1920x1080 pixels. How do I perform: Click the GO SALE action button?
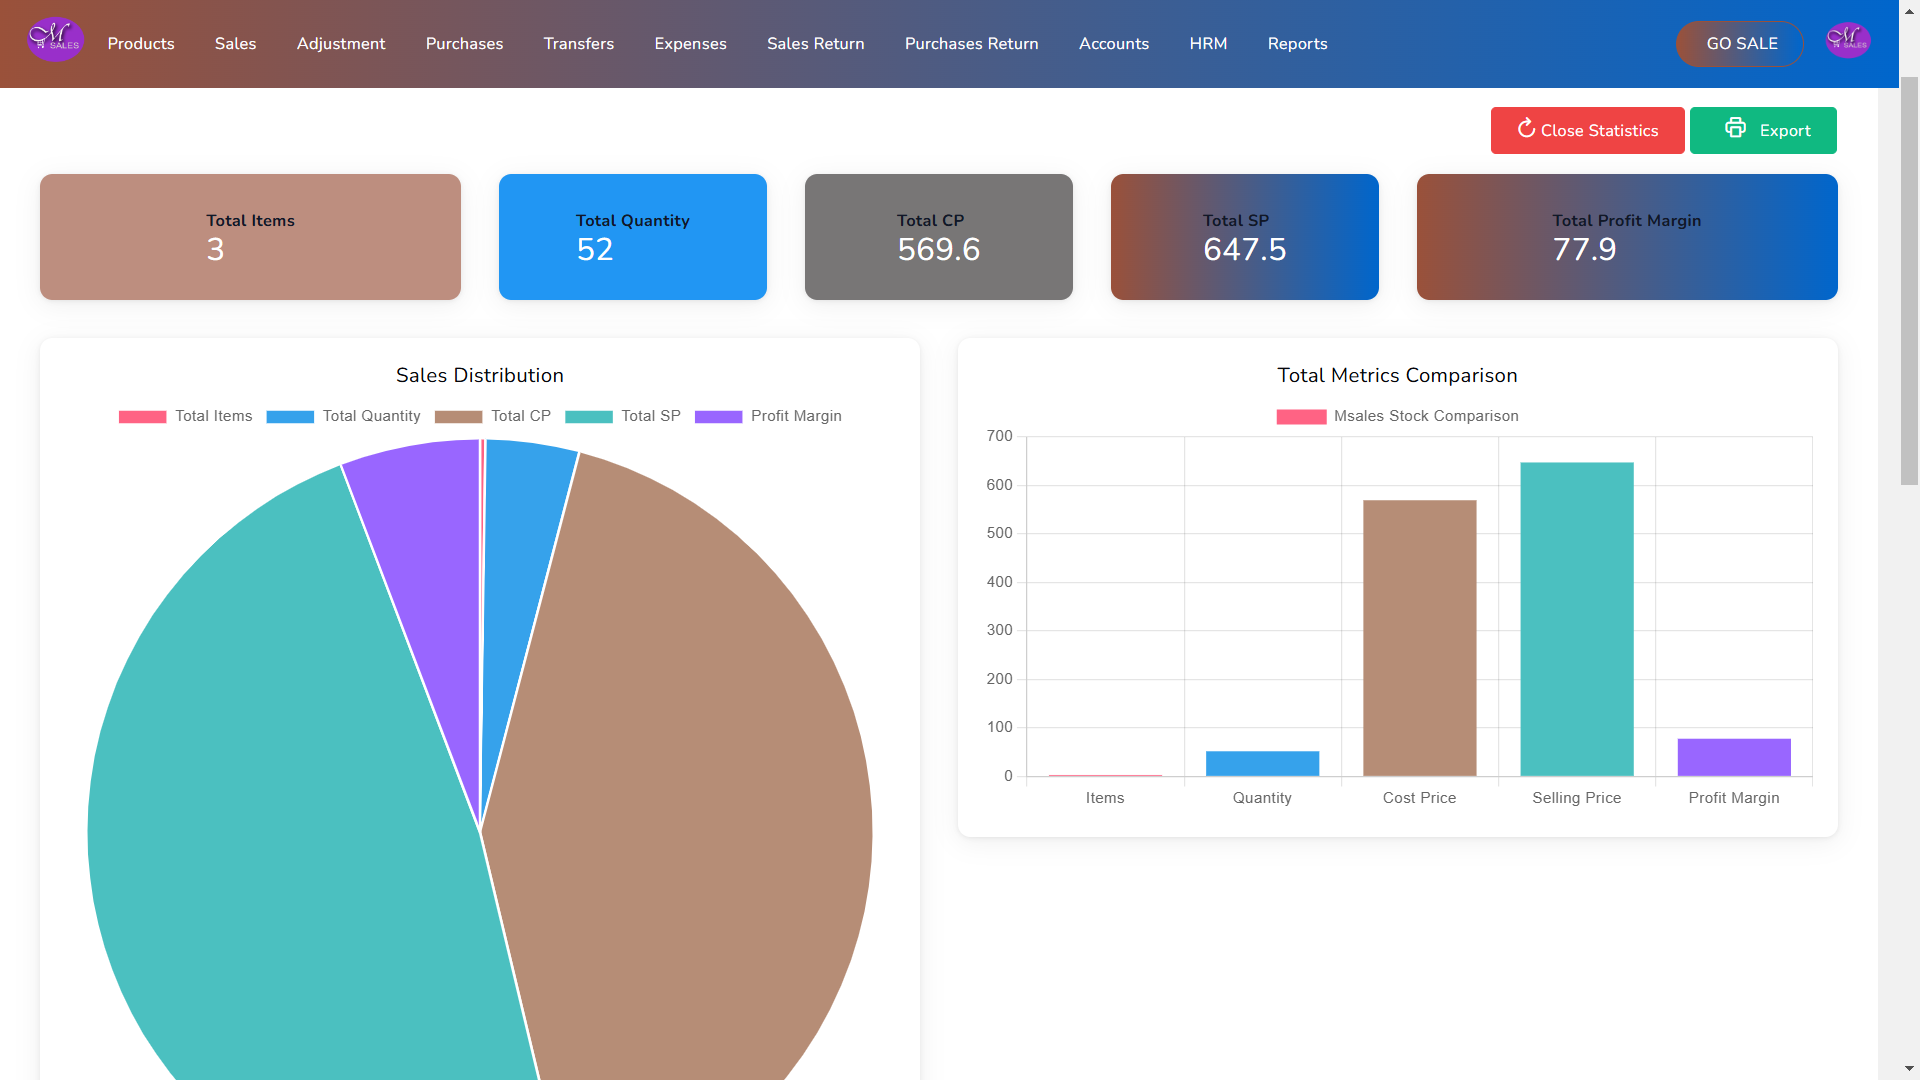pos(1741,44)
